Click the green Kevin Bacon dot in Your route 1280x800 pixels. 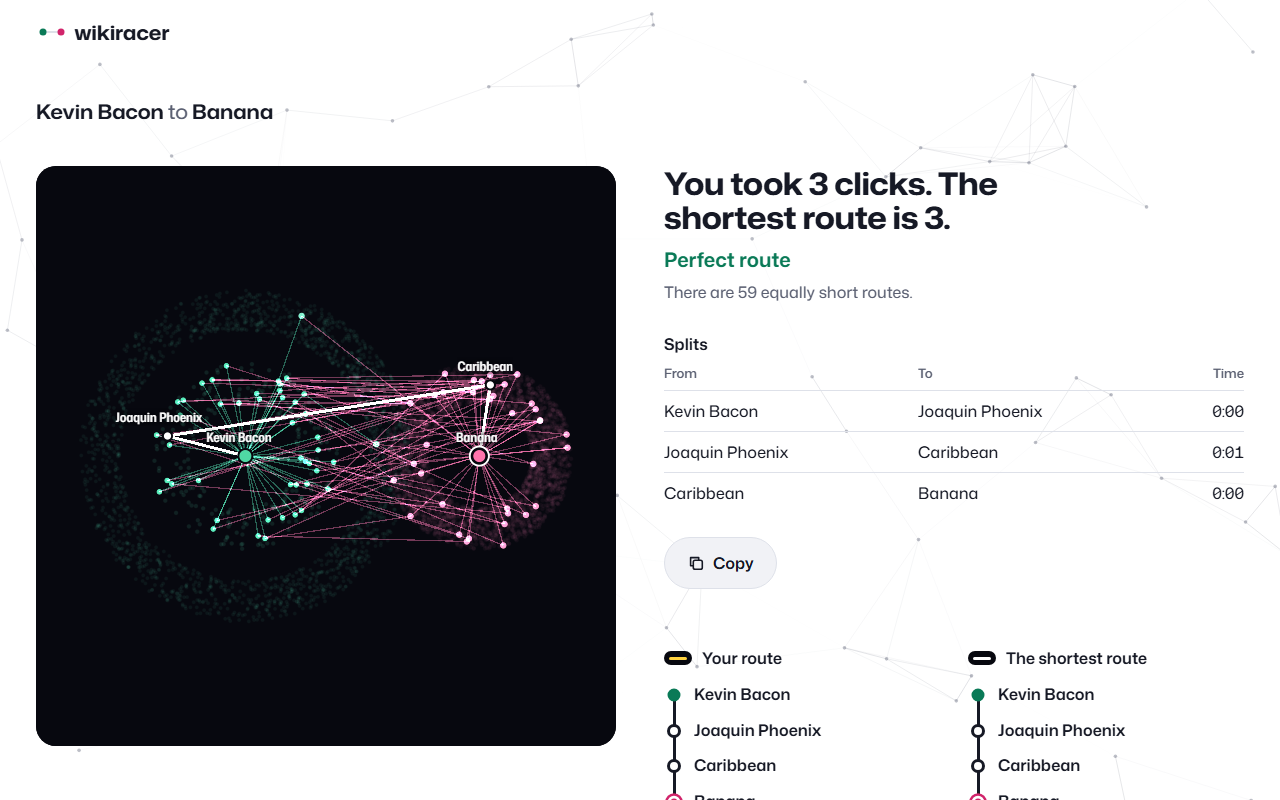coord(674,695)
